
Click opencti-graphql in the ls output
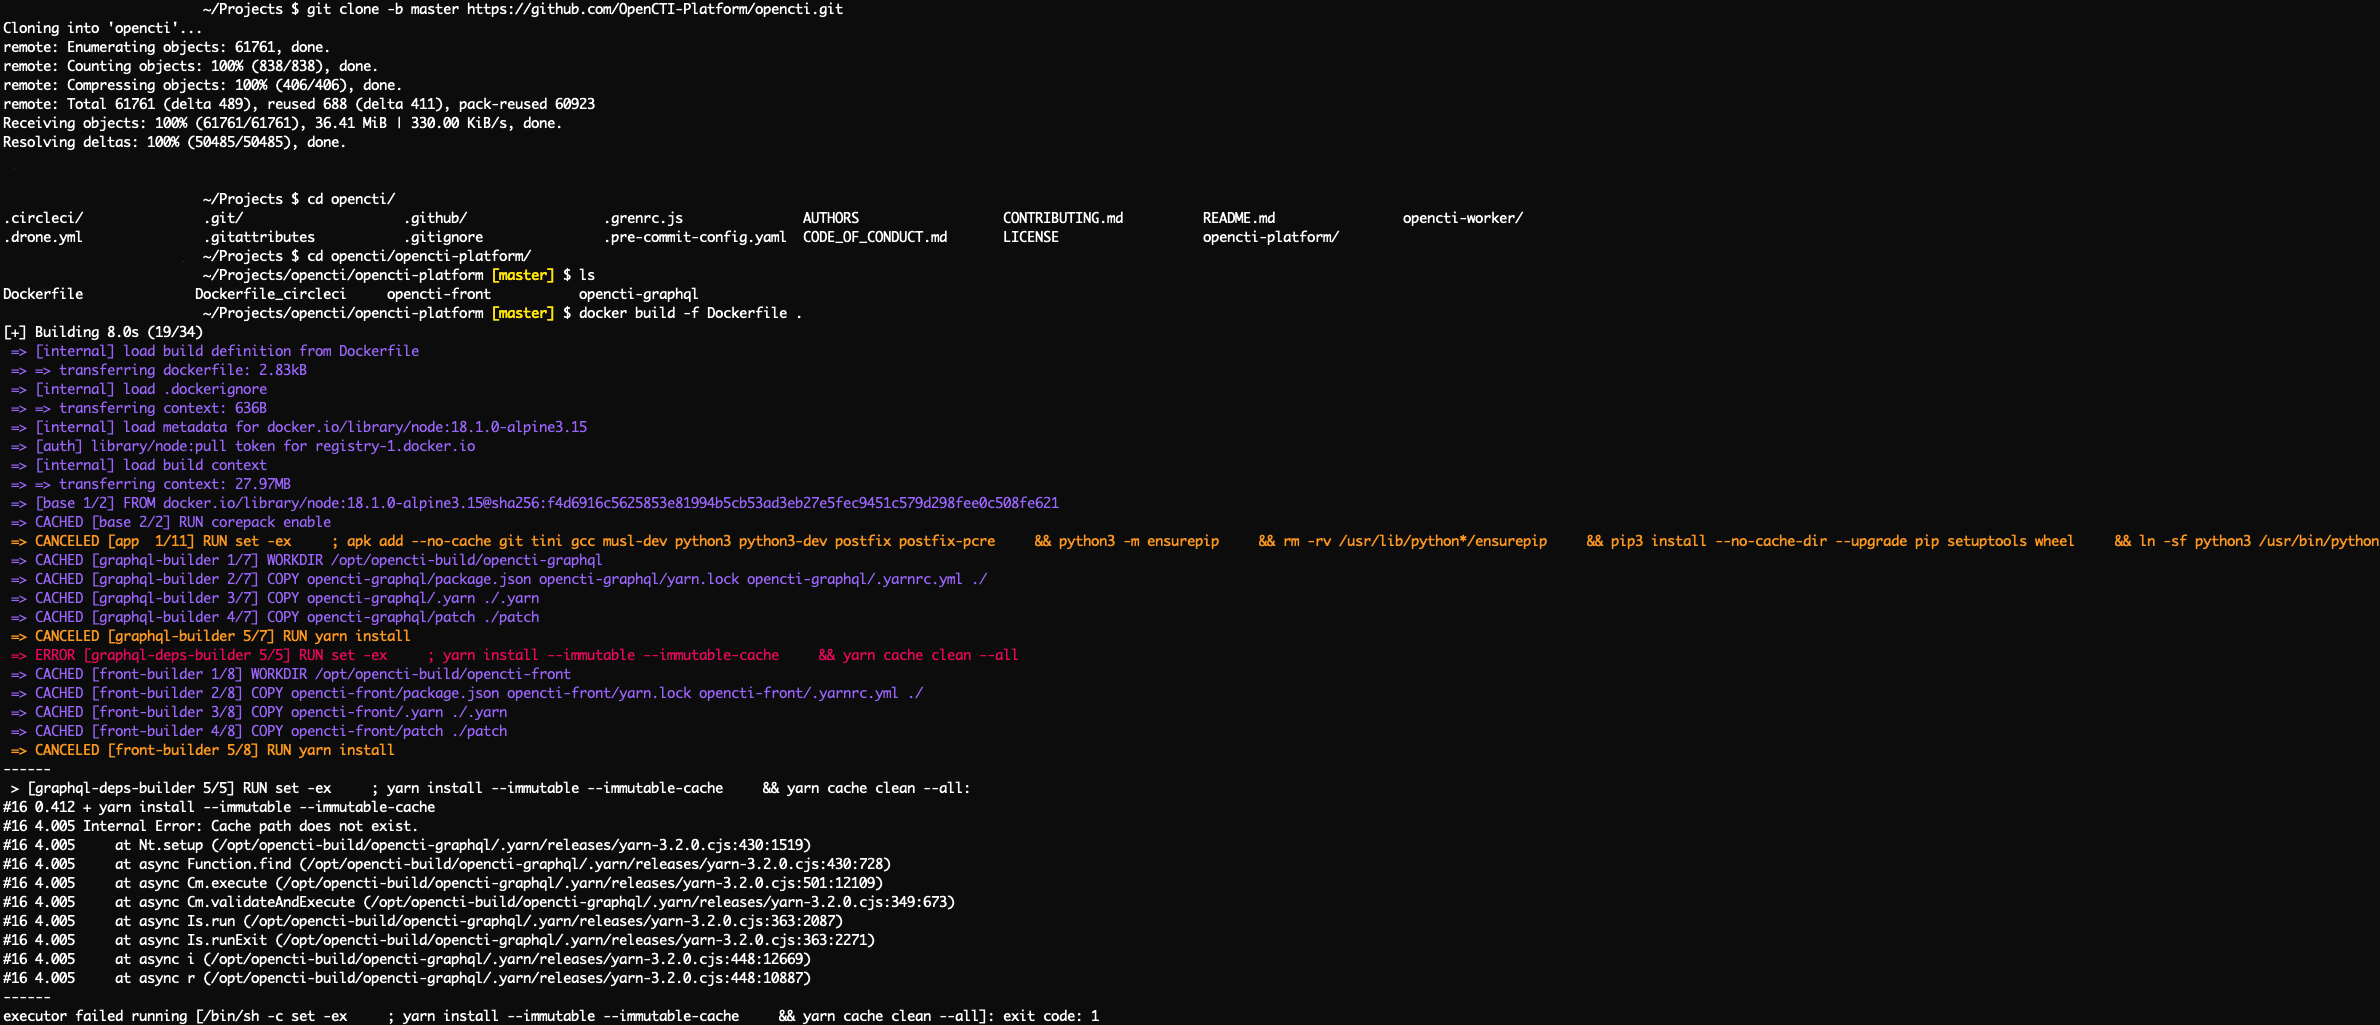tap(639, 294)
